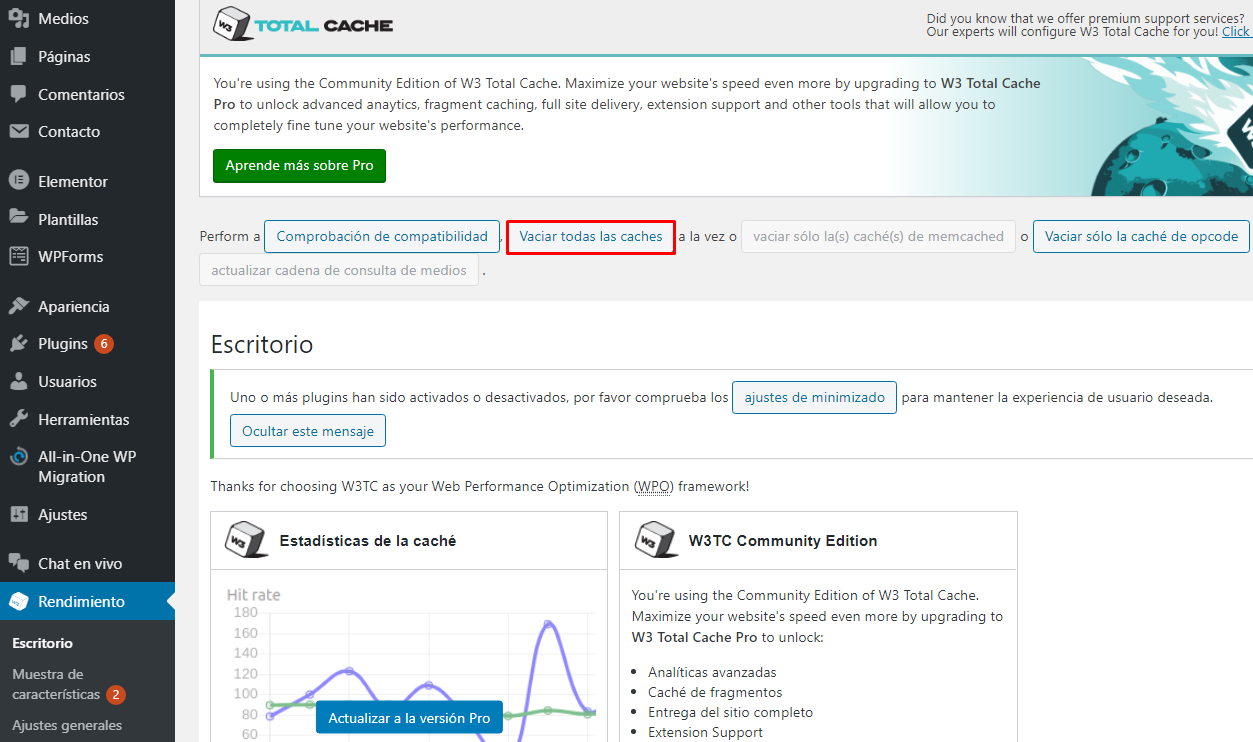The height and width of the screenshot is (742, 1253).
Task: Click the Ajustes sliders icon
Action: [18, 514]
